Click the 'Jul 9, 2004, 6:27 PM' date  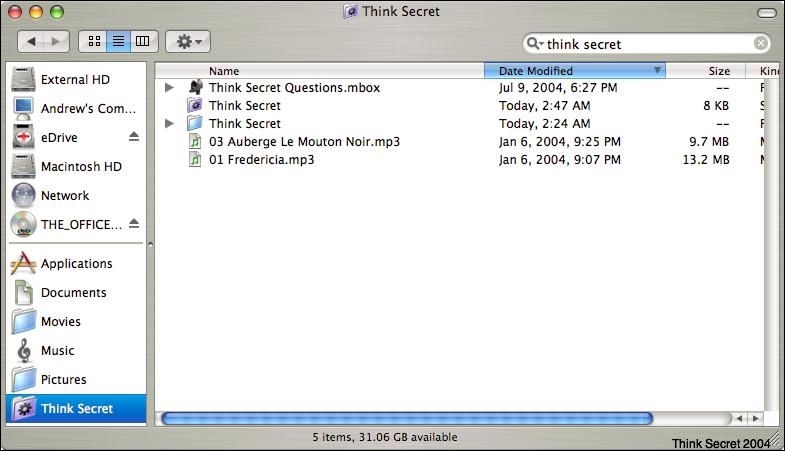pos(558,88)
